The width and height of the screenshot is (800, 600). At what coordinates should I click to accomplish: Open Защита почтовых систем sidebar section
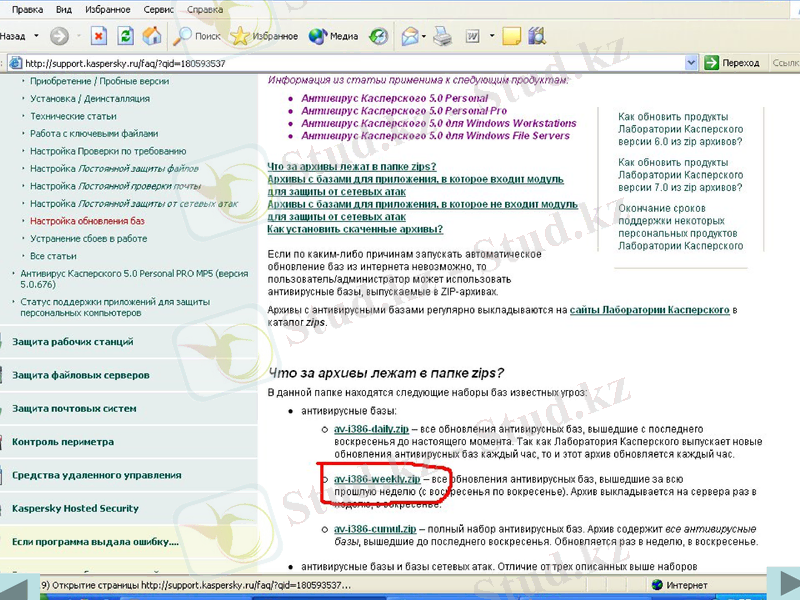74,408
